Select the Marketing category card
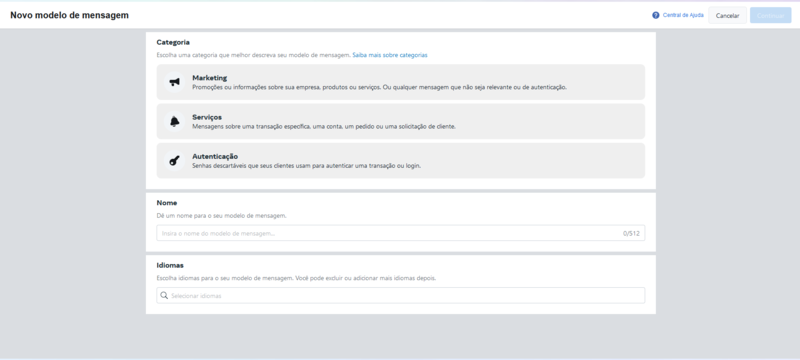 (x=401, y=82)
